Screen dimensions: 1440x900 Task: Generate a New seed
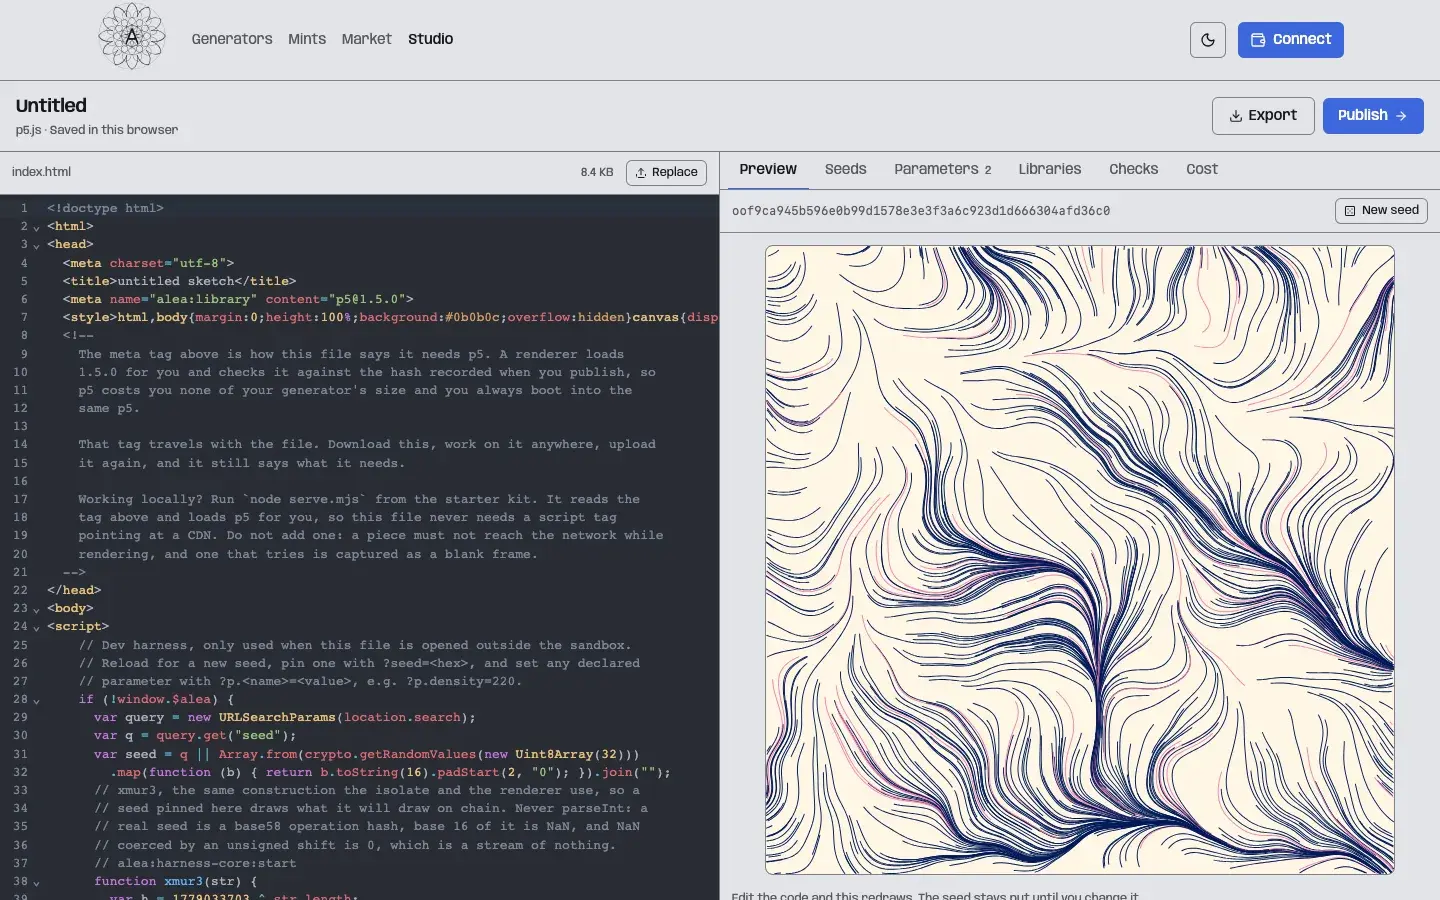click(x=1381, y=211)
